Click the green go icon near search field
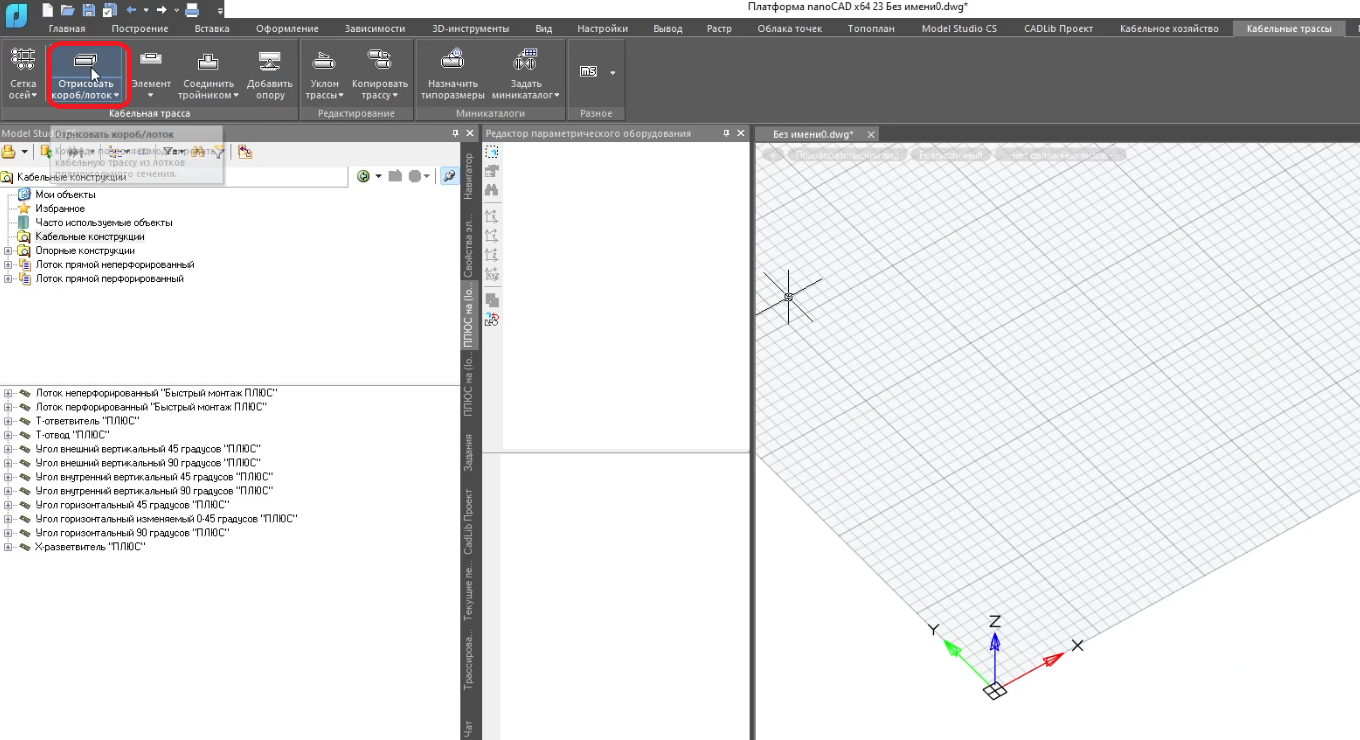 point(364,176)
